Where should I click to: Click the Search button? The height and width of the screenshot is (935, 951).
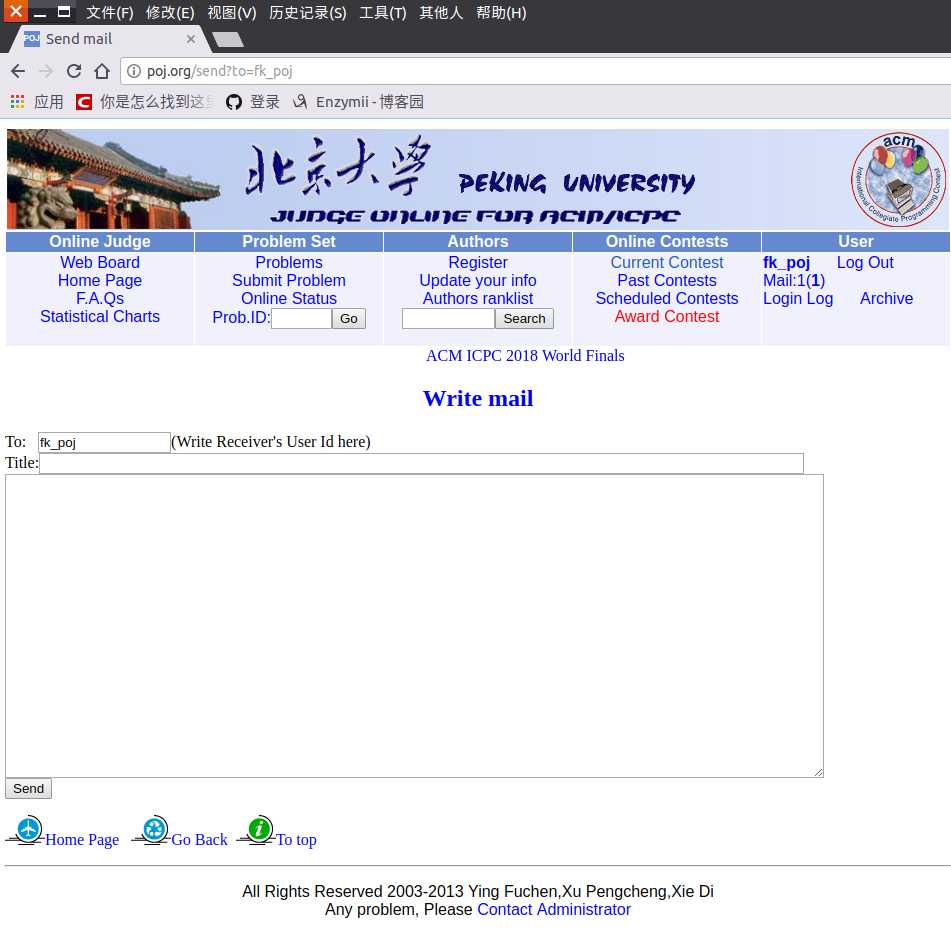tap(524, 318)
